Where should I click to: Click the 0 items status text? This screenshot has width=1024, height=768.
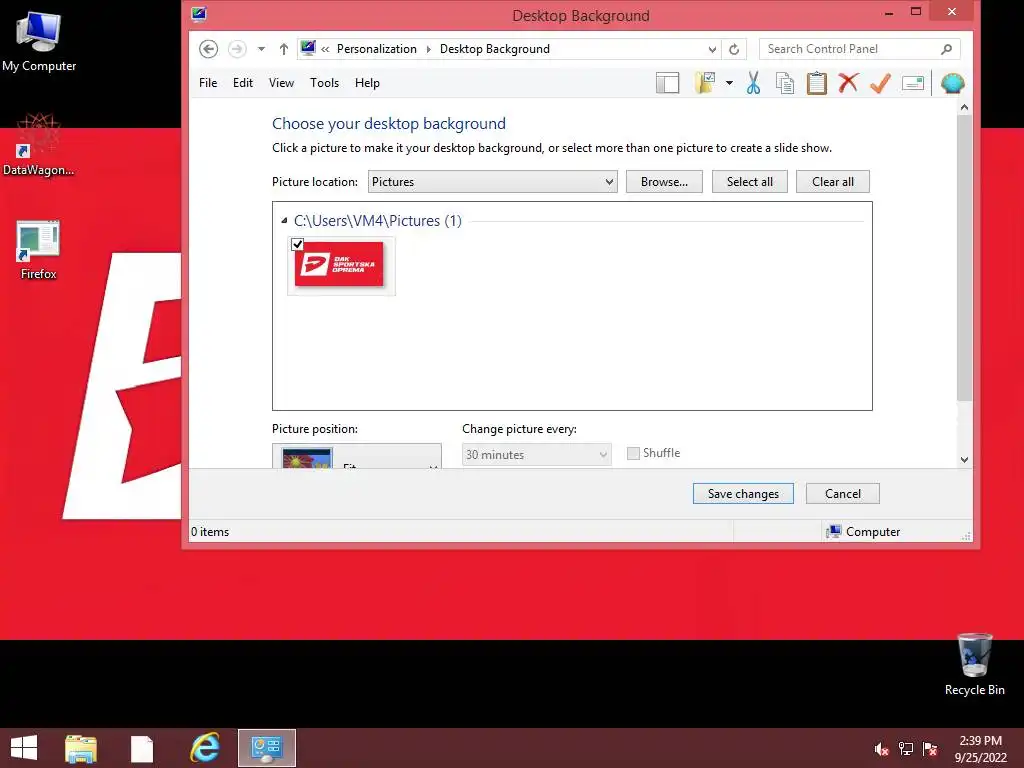tap(210, 532)
